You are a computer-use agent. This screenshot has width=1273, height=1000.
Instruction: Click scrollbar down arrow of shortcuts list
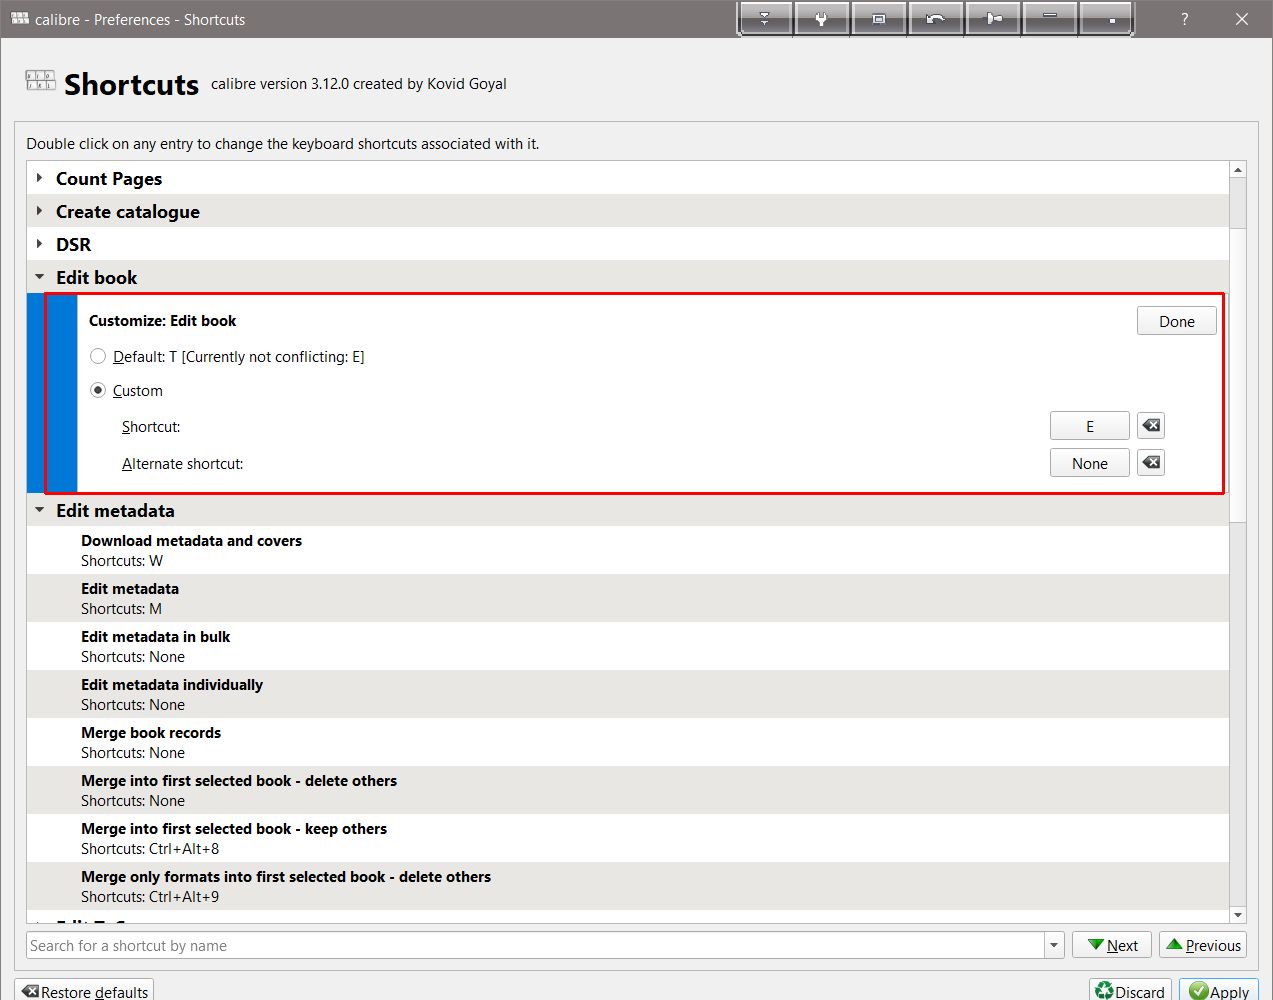pyautogui.click(x=1238, y=915)
